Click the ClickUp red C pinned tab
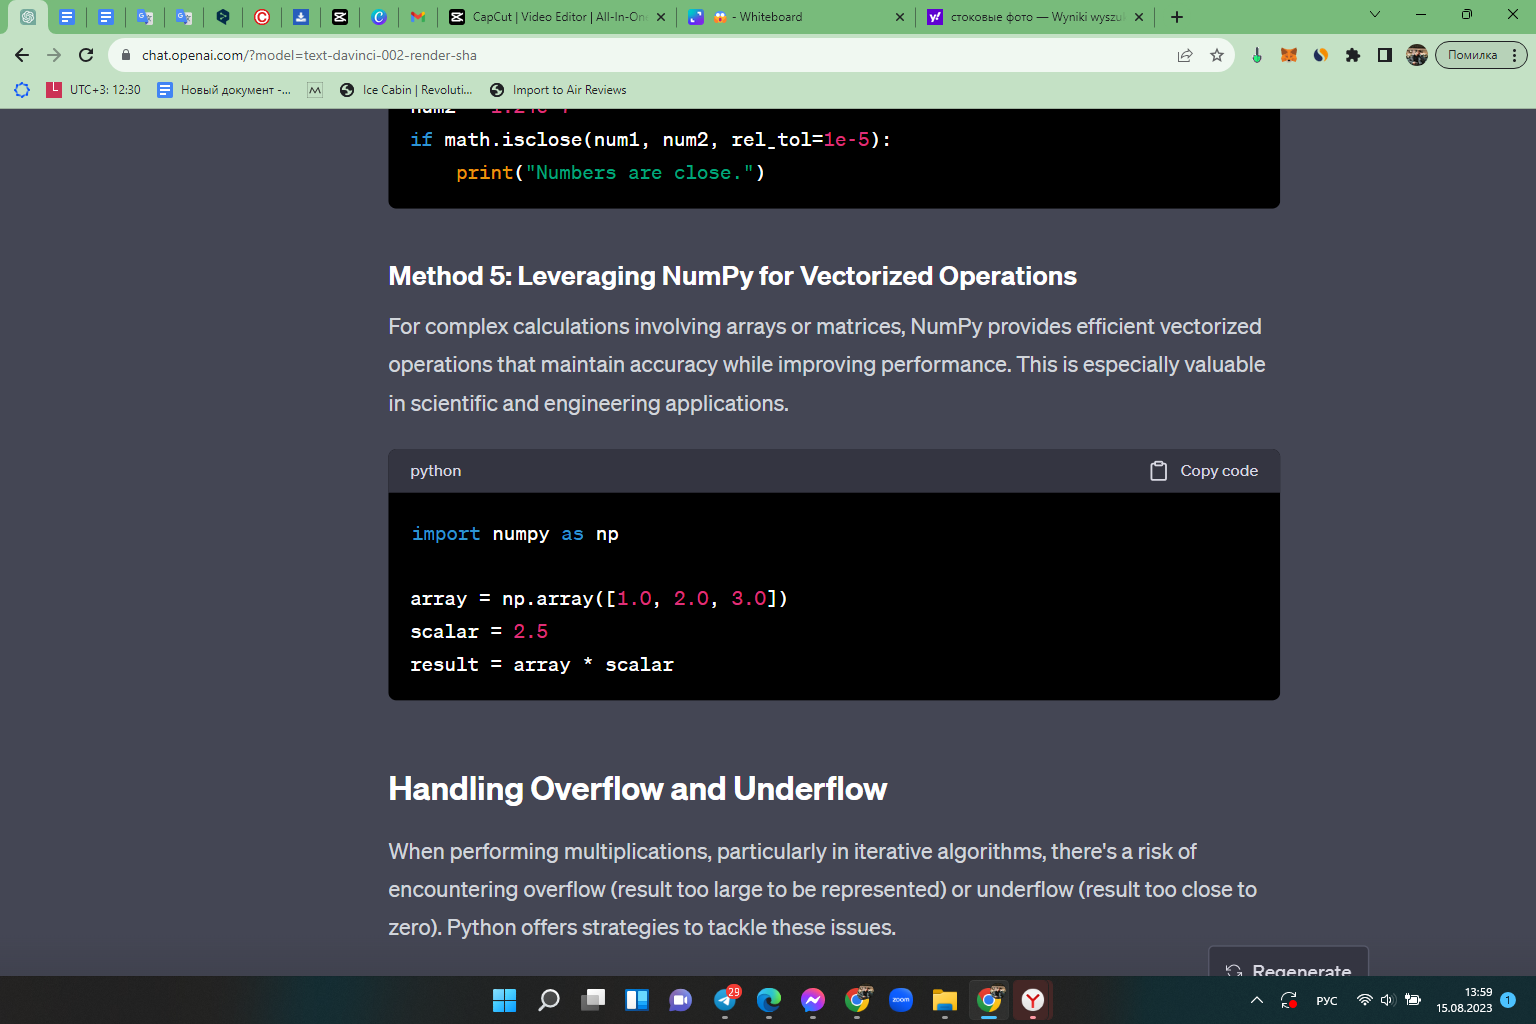This screenshot has height=1024, width=1536. click(262, 17)
